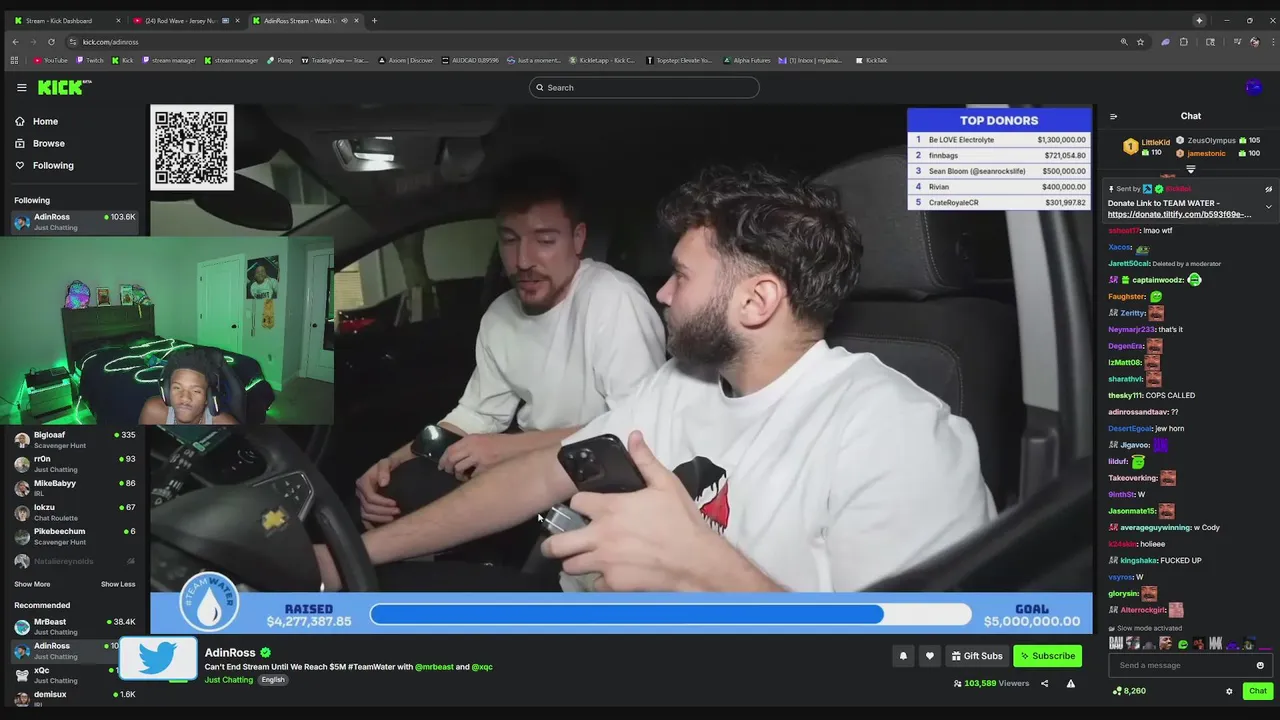Click the green Subscribe button

(x=1047, y=656)
